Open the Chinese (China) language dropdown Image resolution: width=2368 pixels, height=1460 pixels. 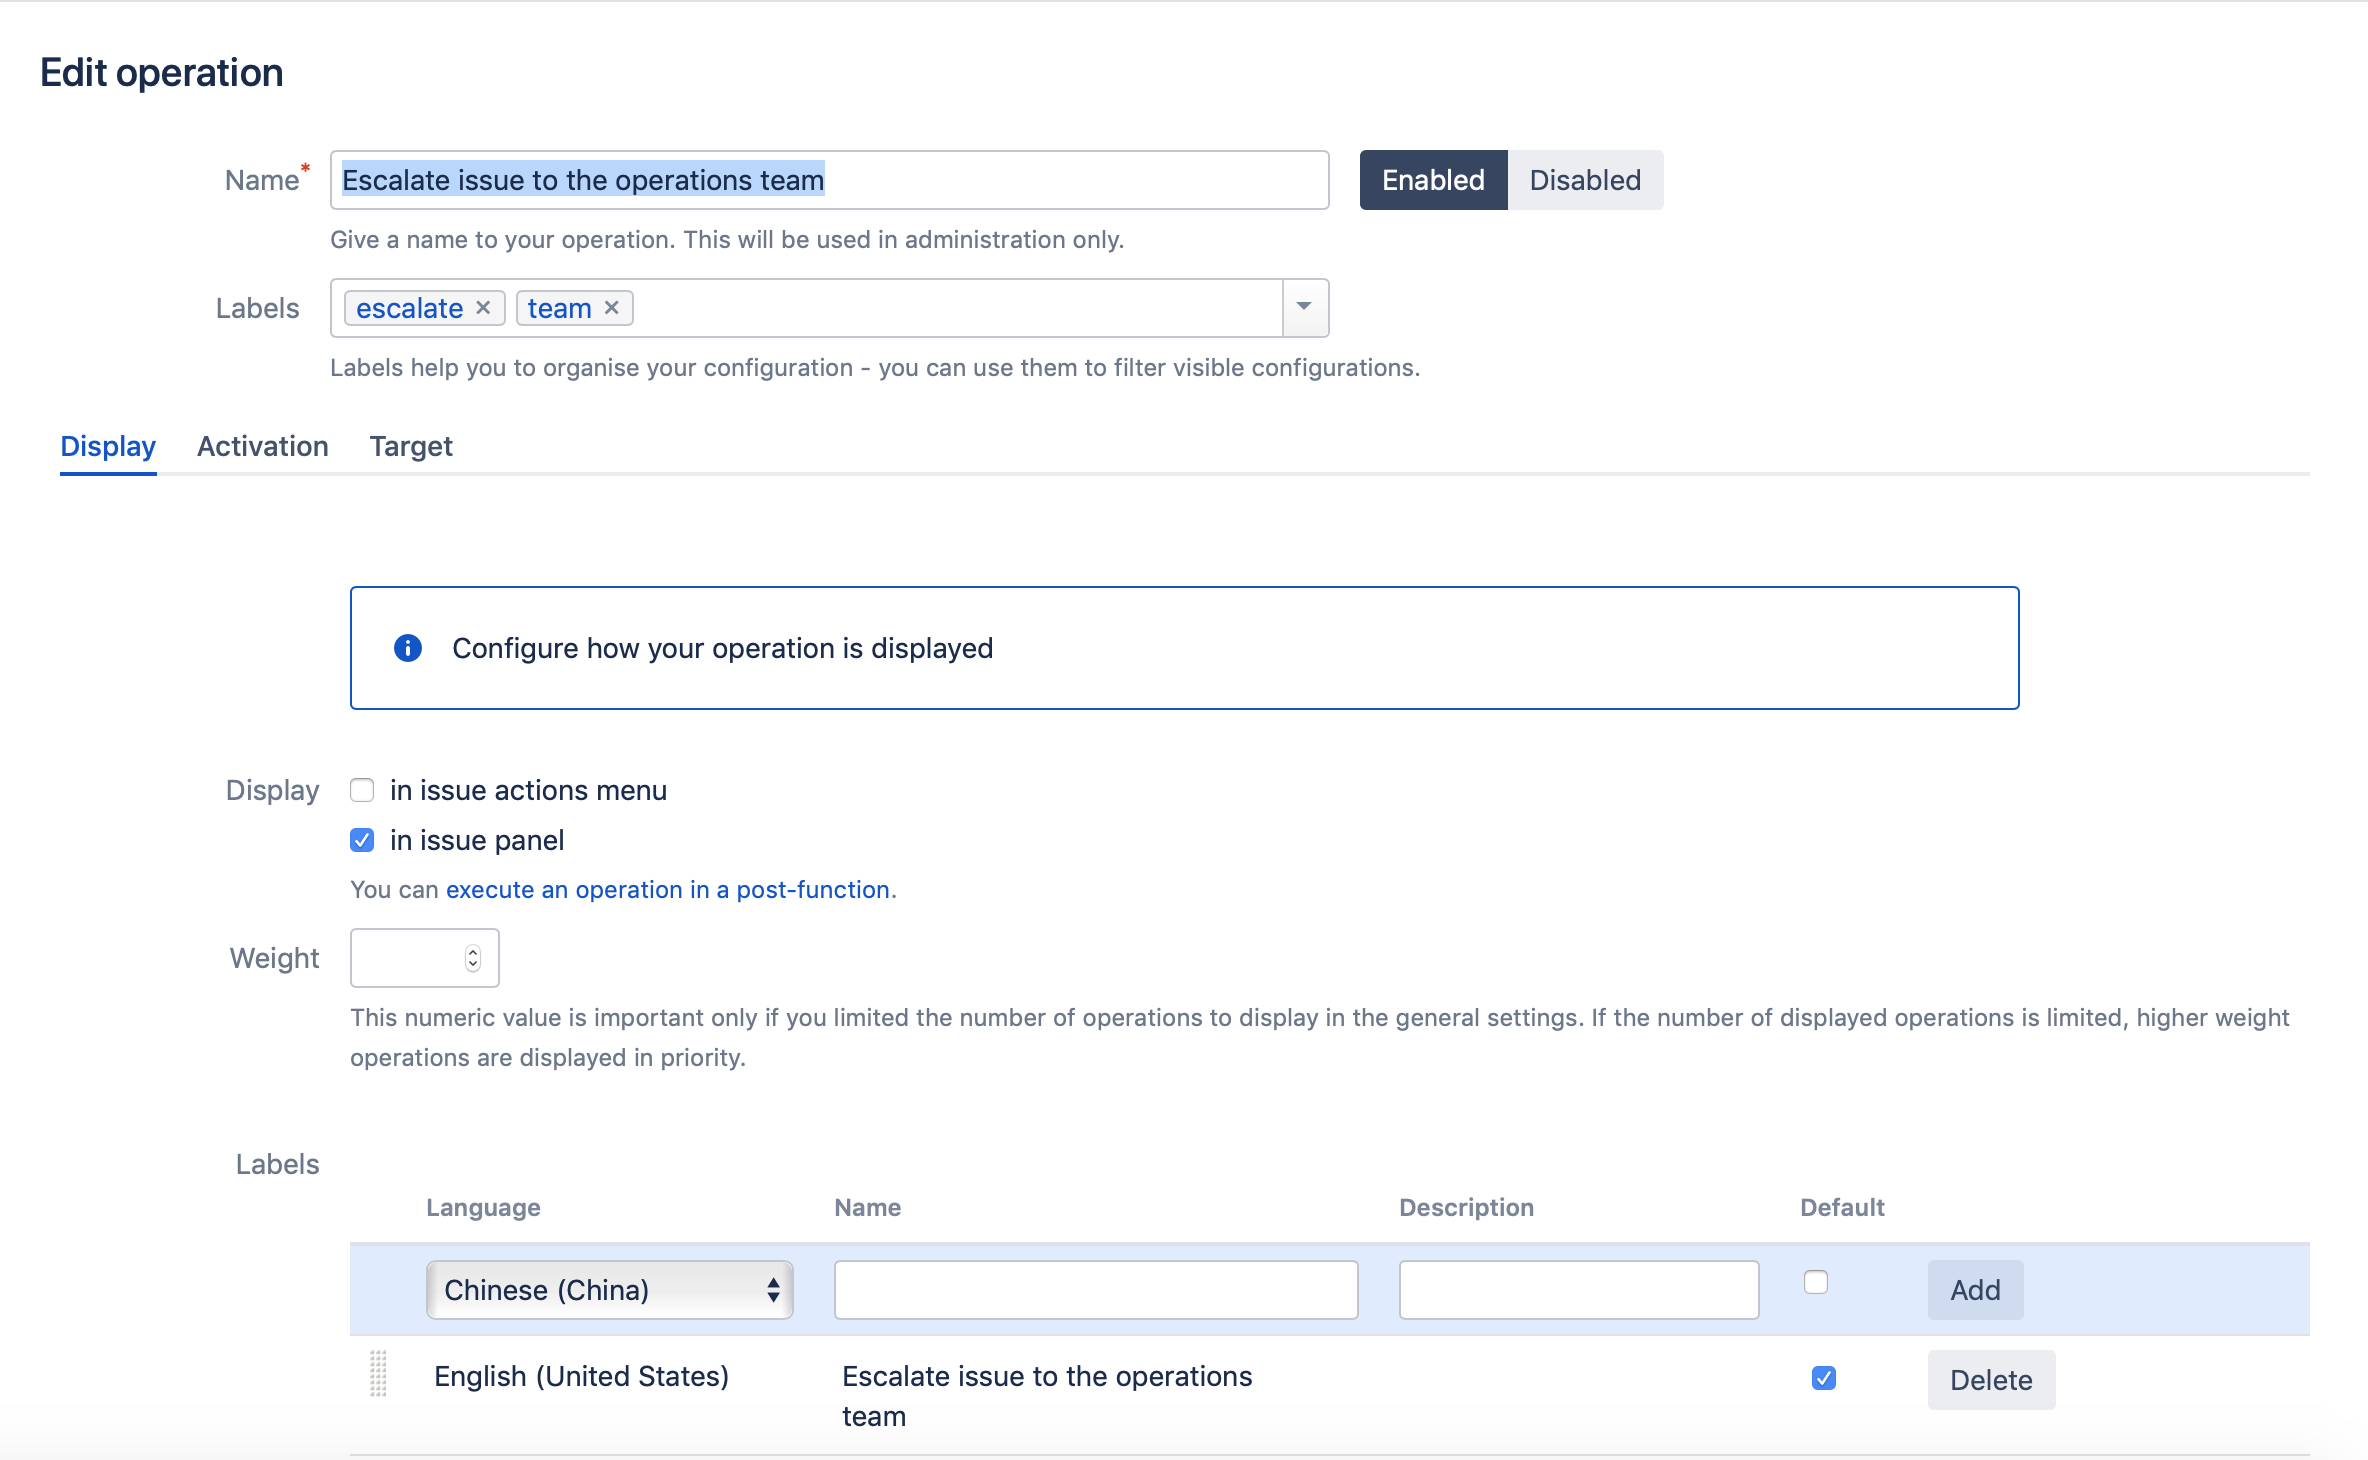(609, 1289)
